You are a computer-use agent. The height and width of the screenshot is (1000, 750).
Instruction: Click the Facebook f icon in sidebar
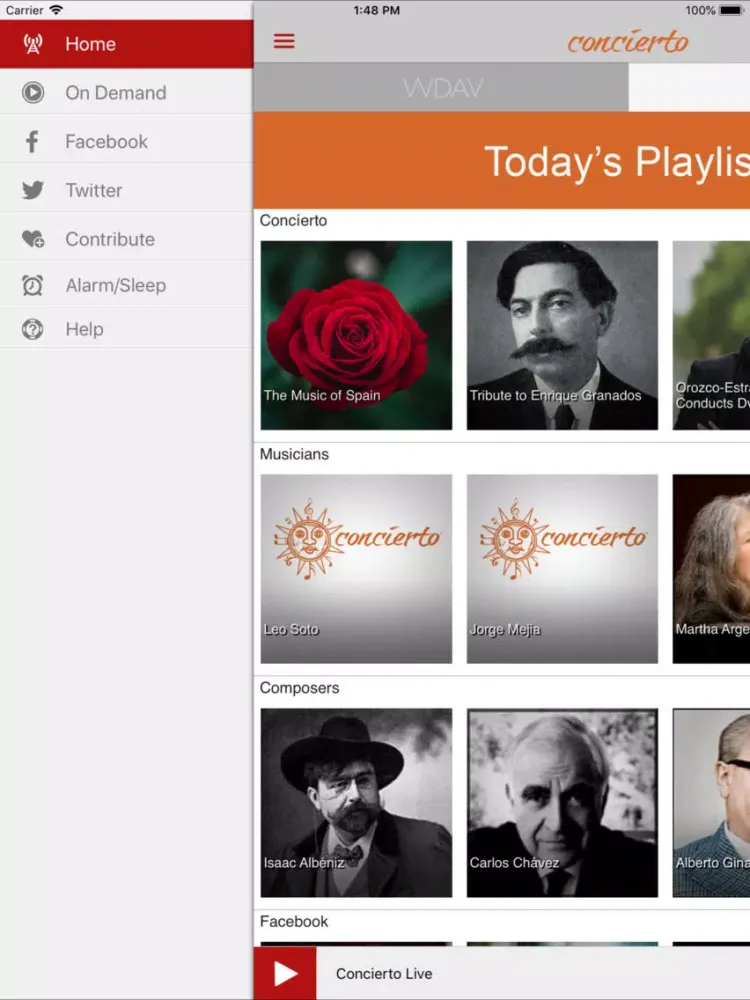coord(32,141)
